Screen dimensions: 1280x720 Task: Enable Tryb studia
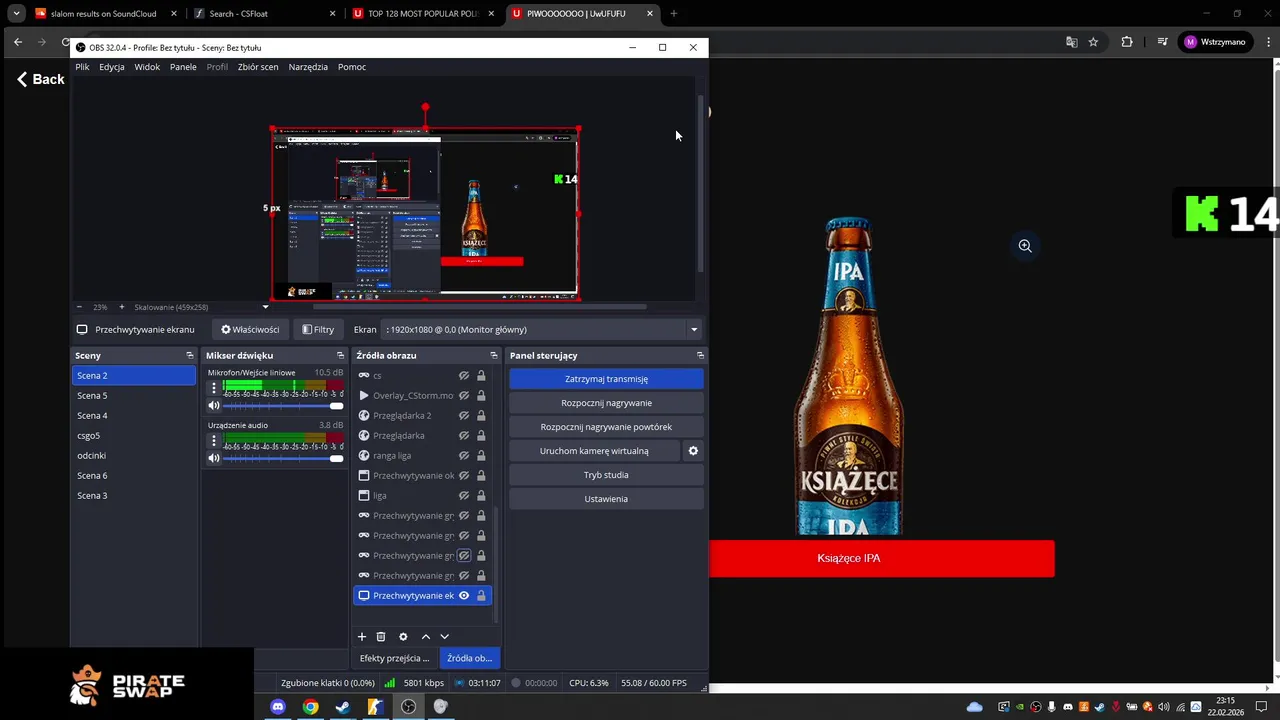tap(606, 475)
